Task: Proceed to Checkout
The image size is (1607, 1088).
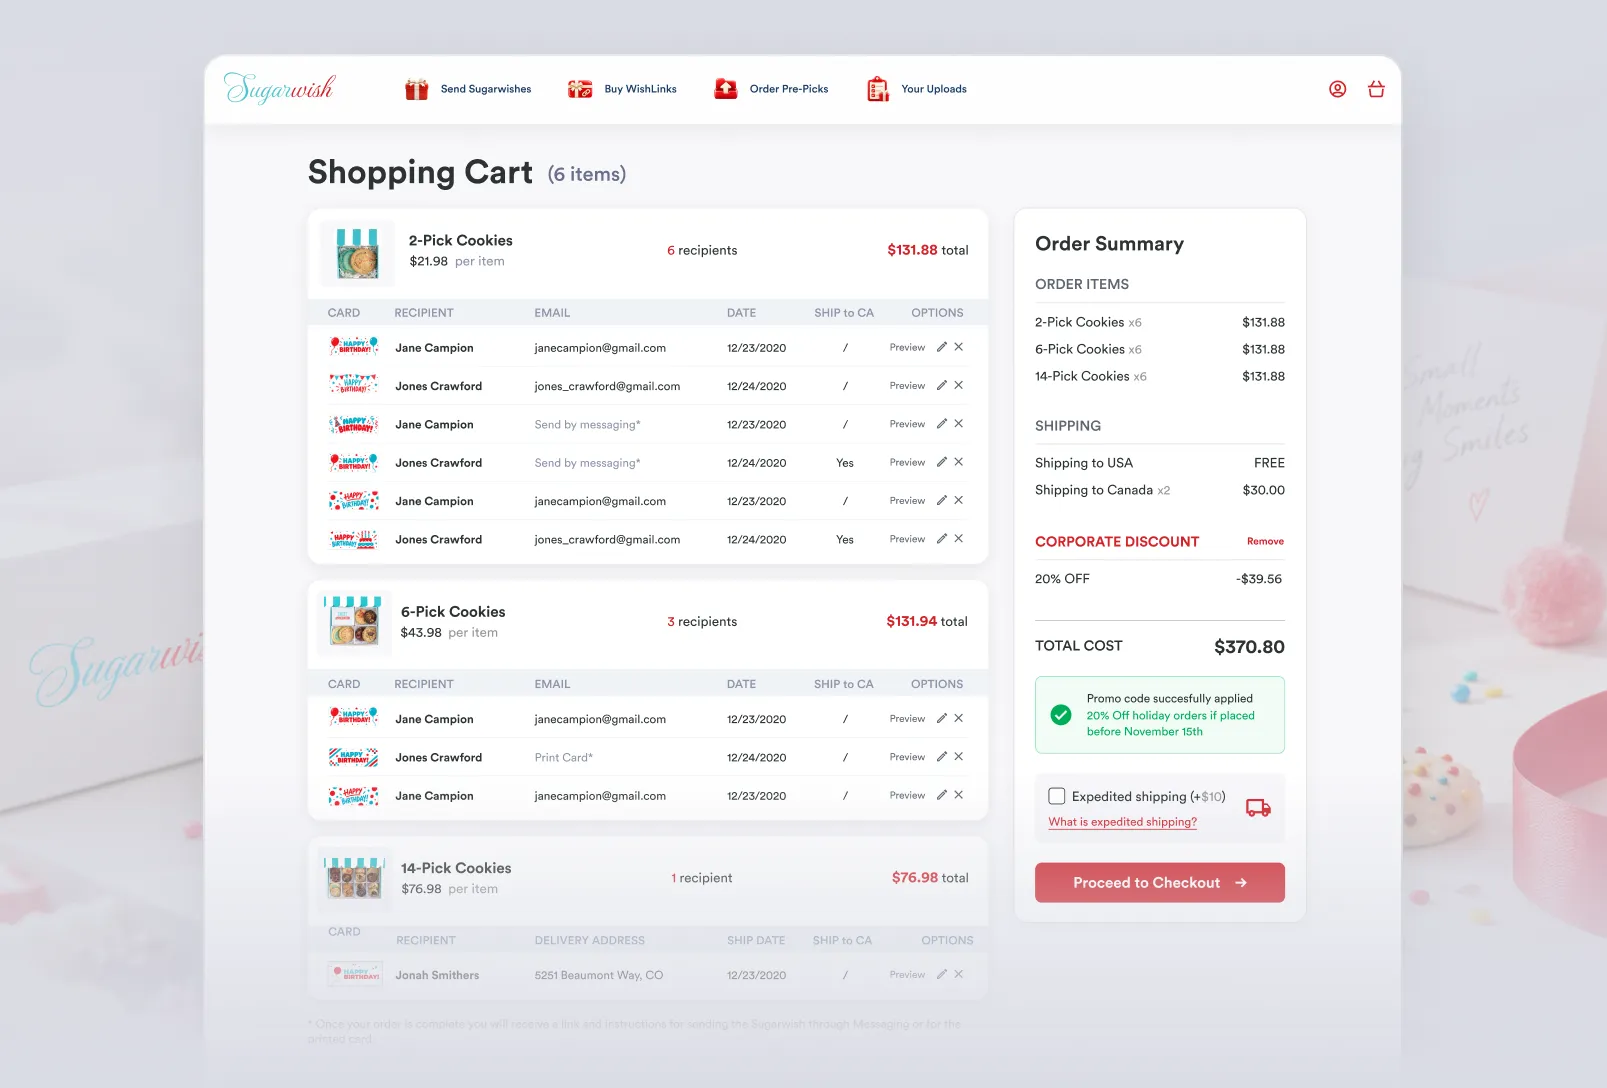Action: [1160, 883]
